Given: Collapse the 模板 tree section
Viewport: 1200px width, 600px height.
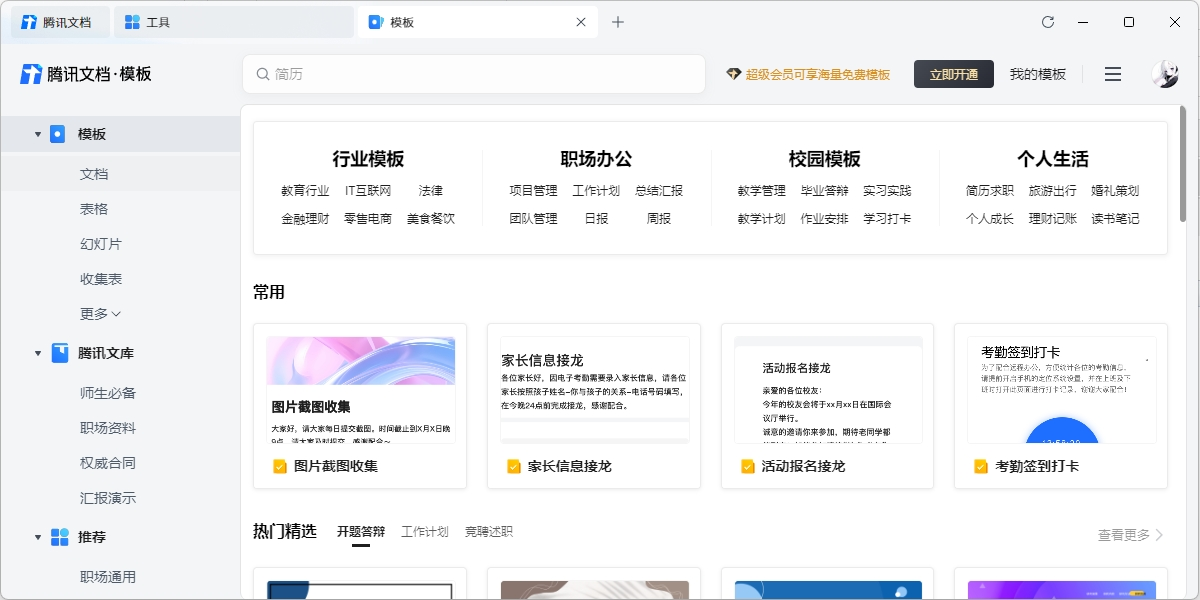Looking at the screenshot, I should (x=38, y=134).
